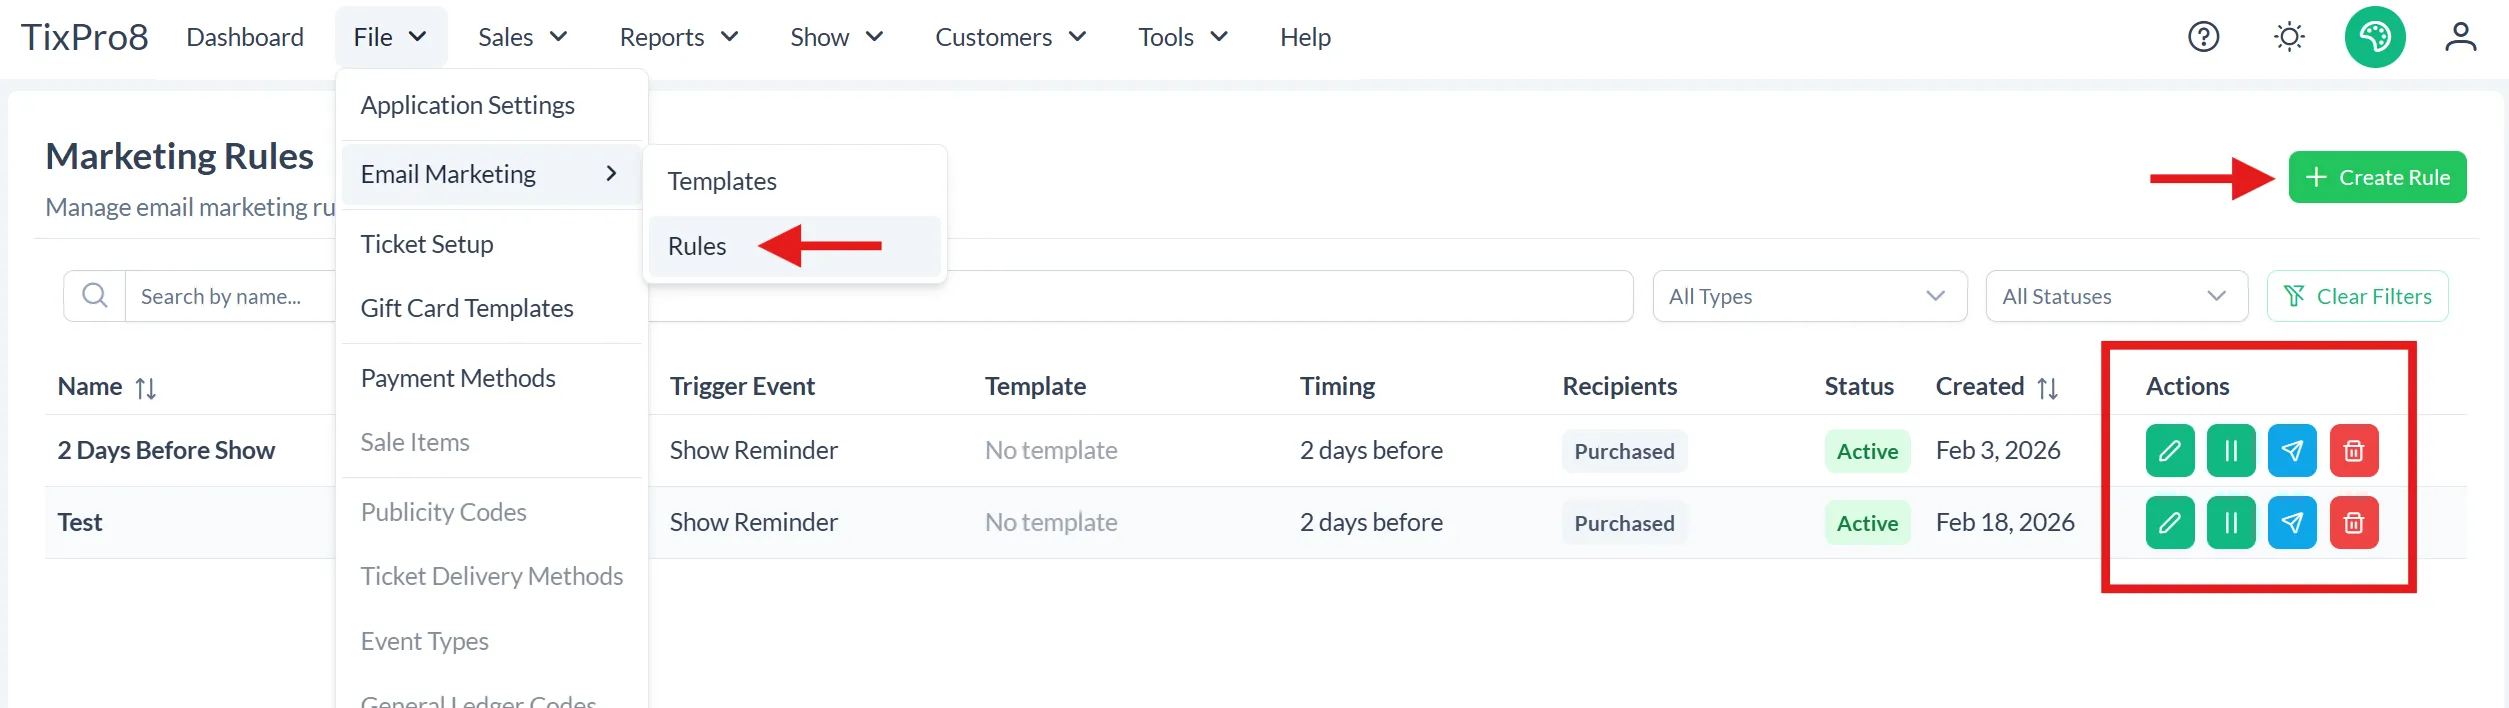Edit the 'Test' rule with pencil icon
The width and height of the screenshot is (2509, 708).
tap(2169, 523)
